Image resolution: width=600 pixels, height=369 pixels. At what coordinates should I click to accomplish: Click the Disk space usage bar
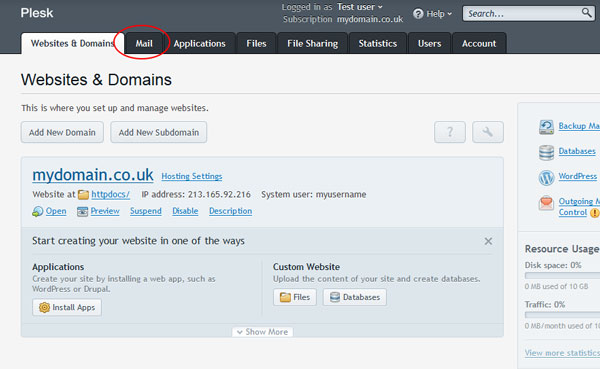click(x=562, y=276)
